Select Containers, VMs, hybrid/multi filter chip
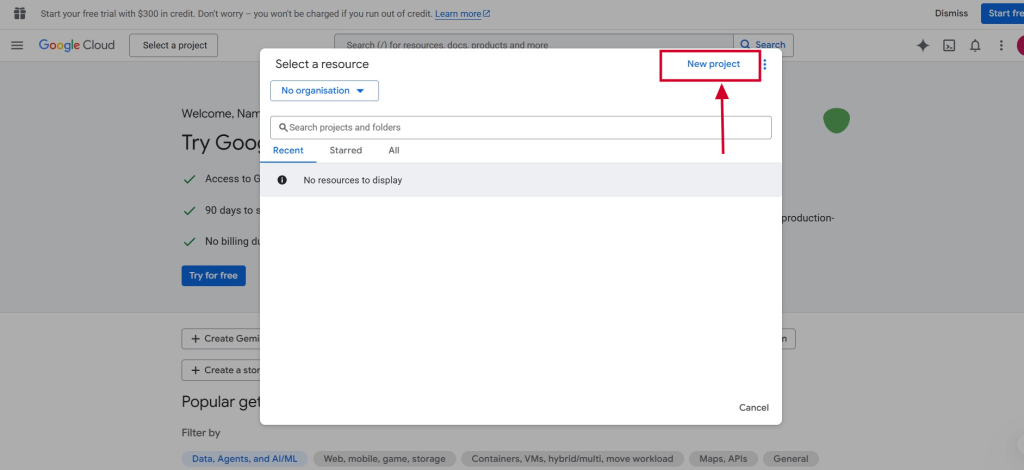This screenshot has height=470, width=1024. coord(572,459)
